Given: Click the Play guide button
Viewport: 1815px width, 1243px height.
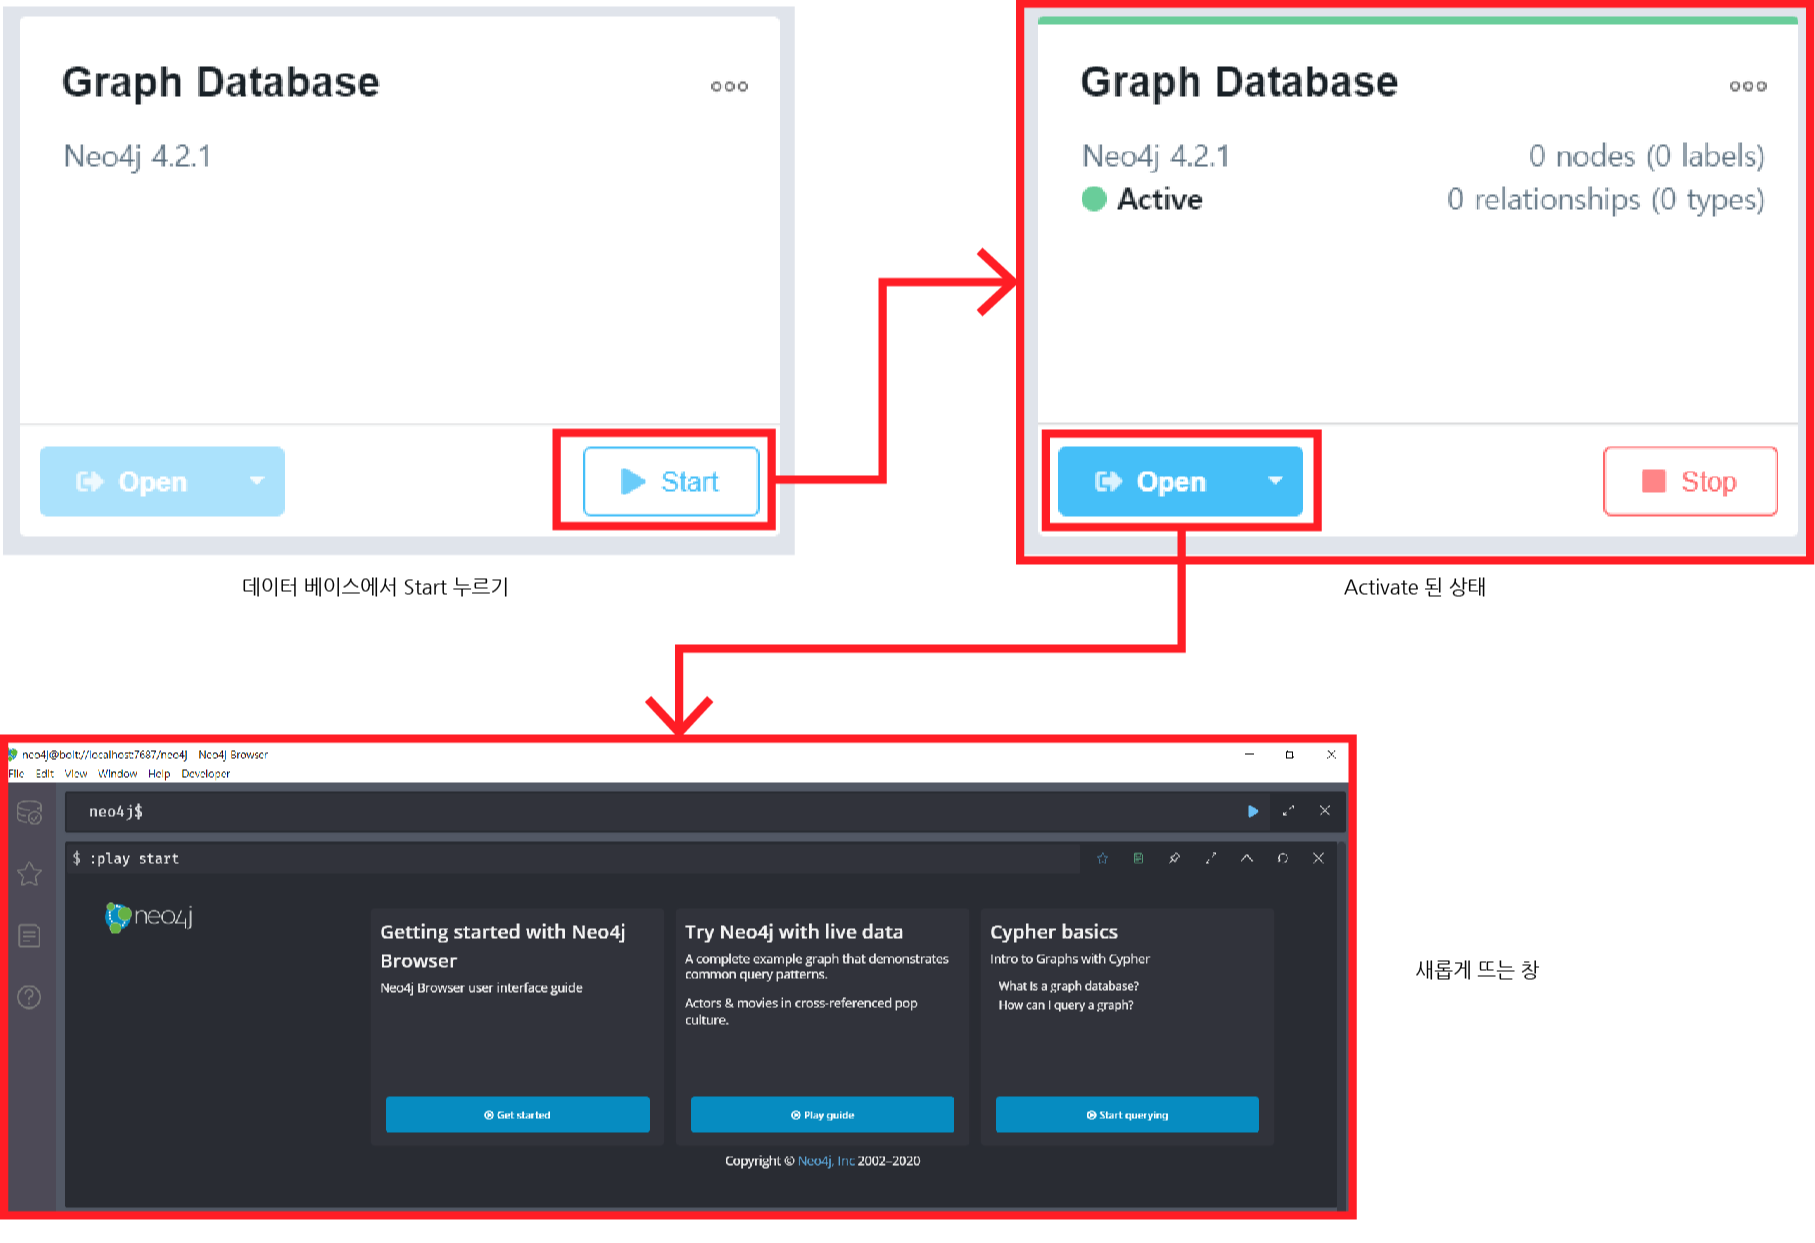Looking at the screenshot, I should click(822, 1115).
